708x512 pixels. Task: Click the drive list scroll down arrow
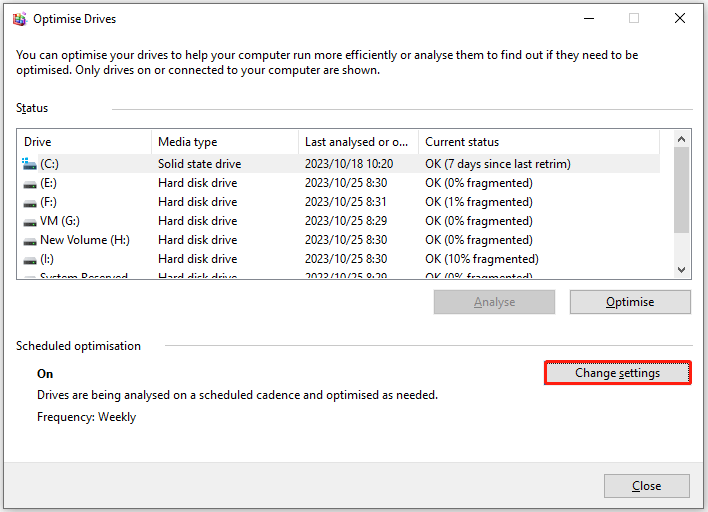pyautogui.click(x=681, y=270)
